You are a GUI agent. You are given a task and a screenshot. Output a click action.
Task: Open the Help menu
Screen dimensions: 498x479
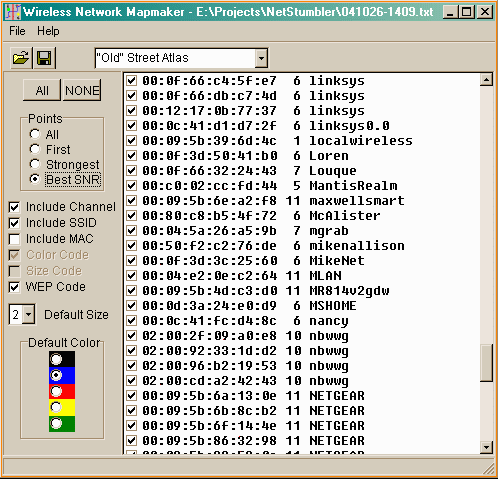tap(48, 31)
